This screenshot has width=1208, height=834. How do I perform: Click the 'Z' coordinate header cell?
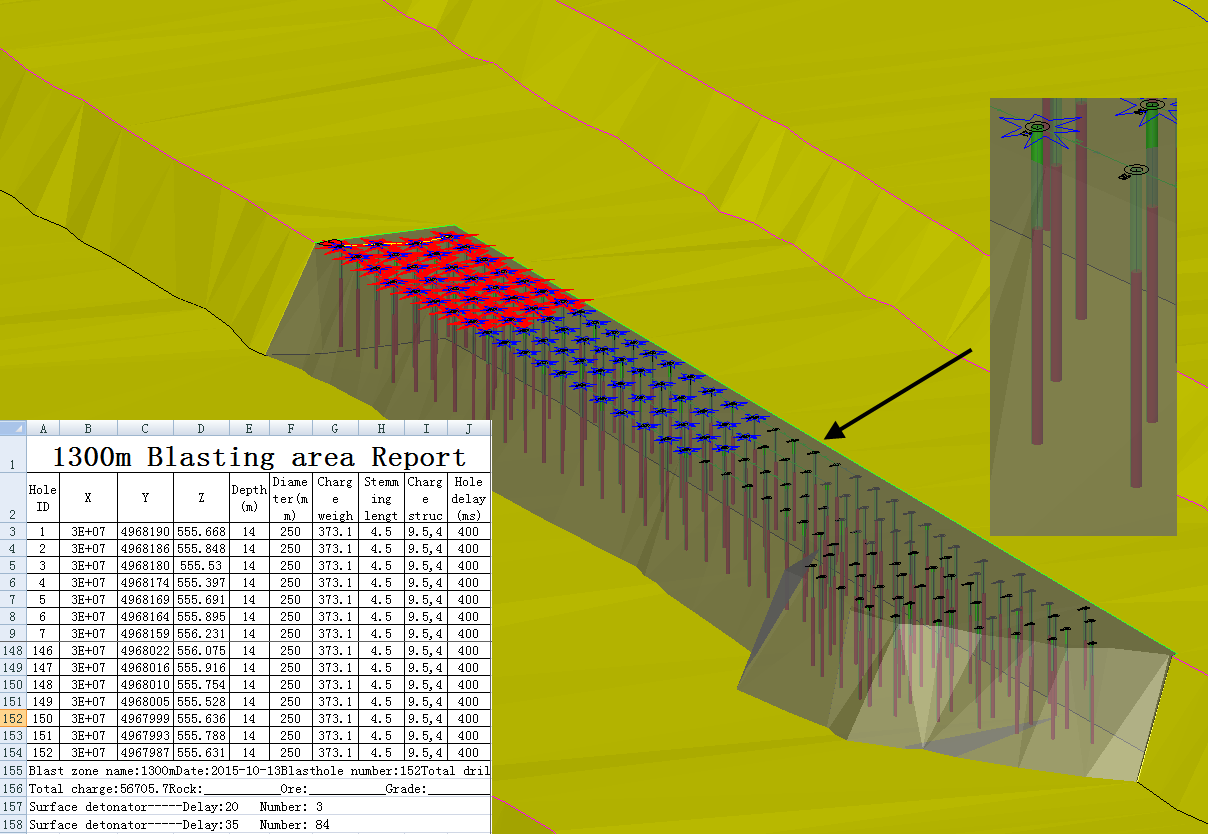pyautogui.click(x=201, y=498)
